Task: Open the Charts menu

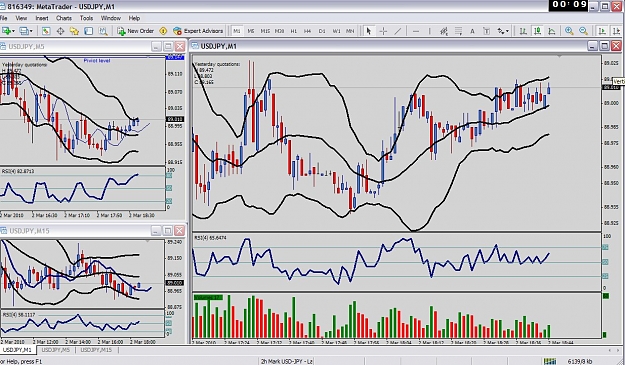Action: [64, 18]
